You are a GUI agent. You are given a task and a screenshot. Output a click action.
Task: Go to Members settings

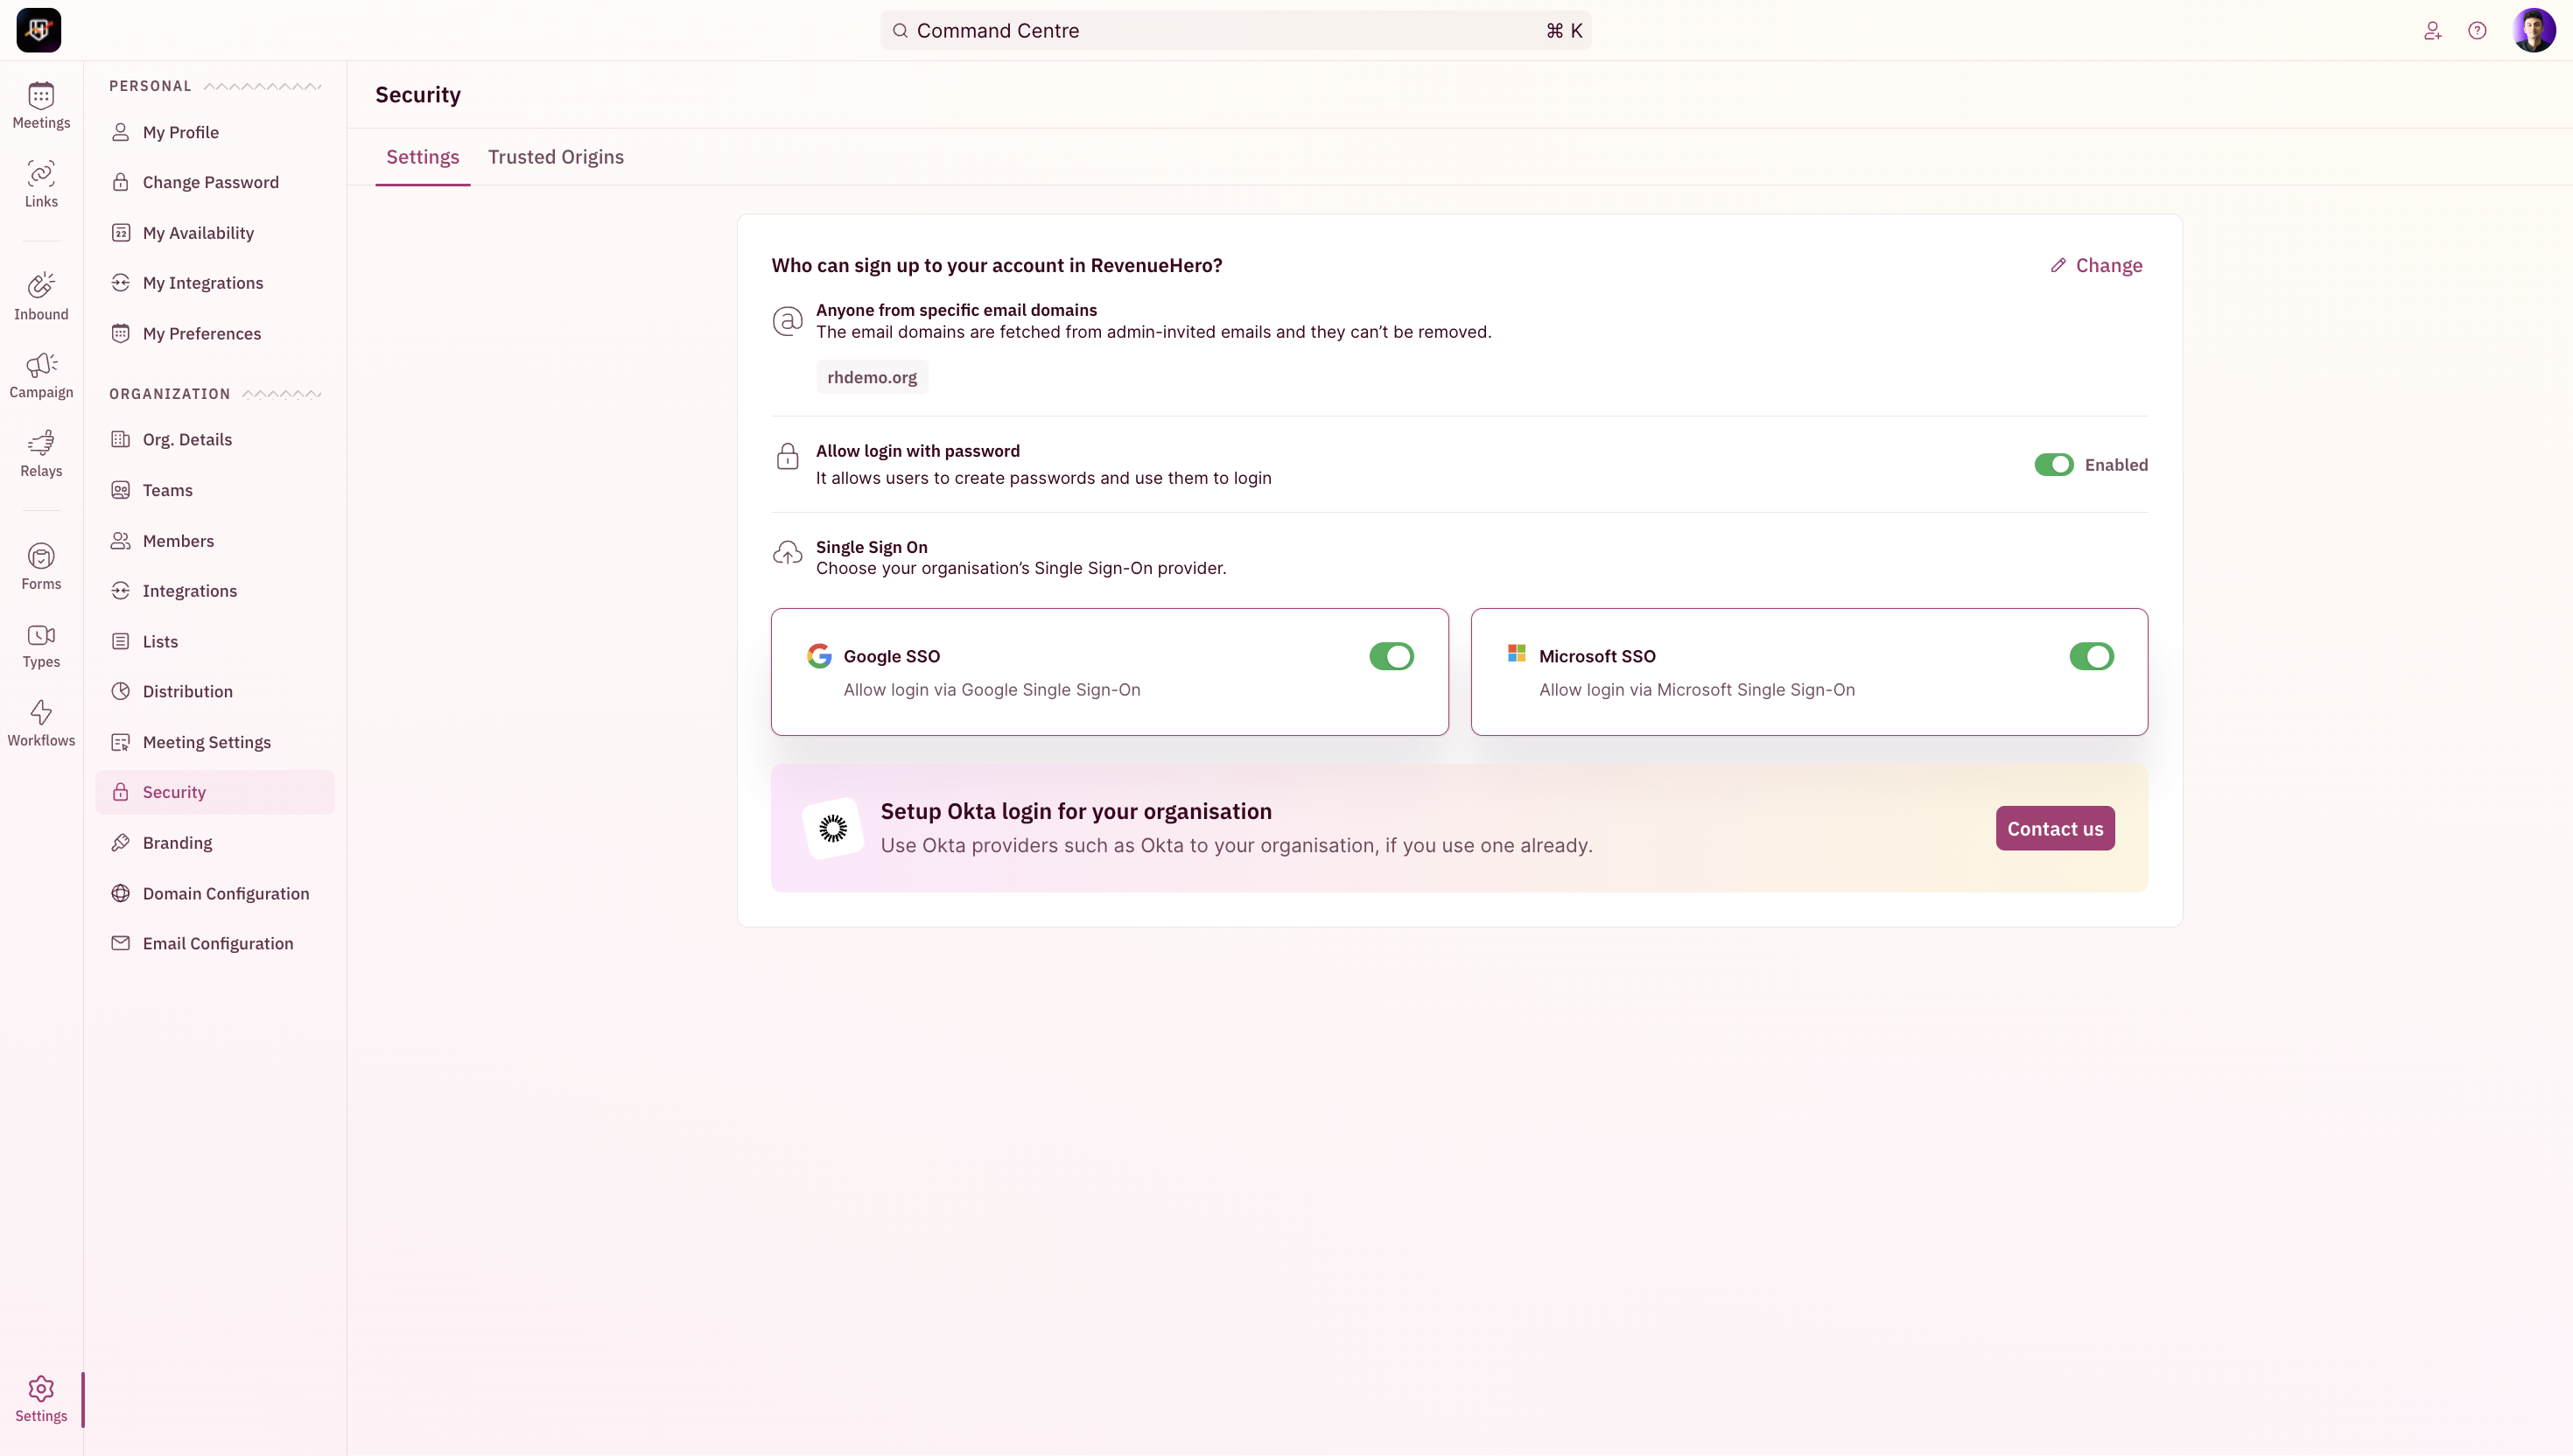[x=215, y=541]
